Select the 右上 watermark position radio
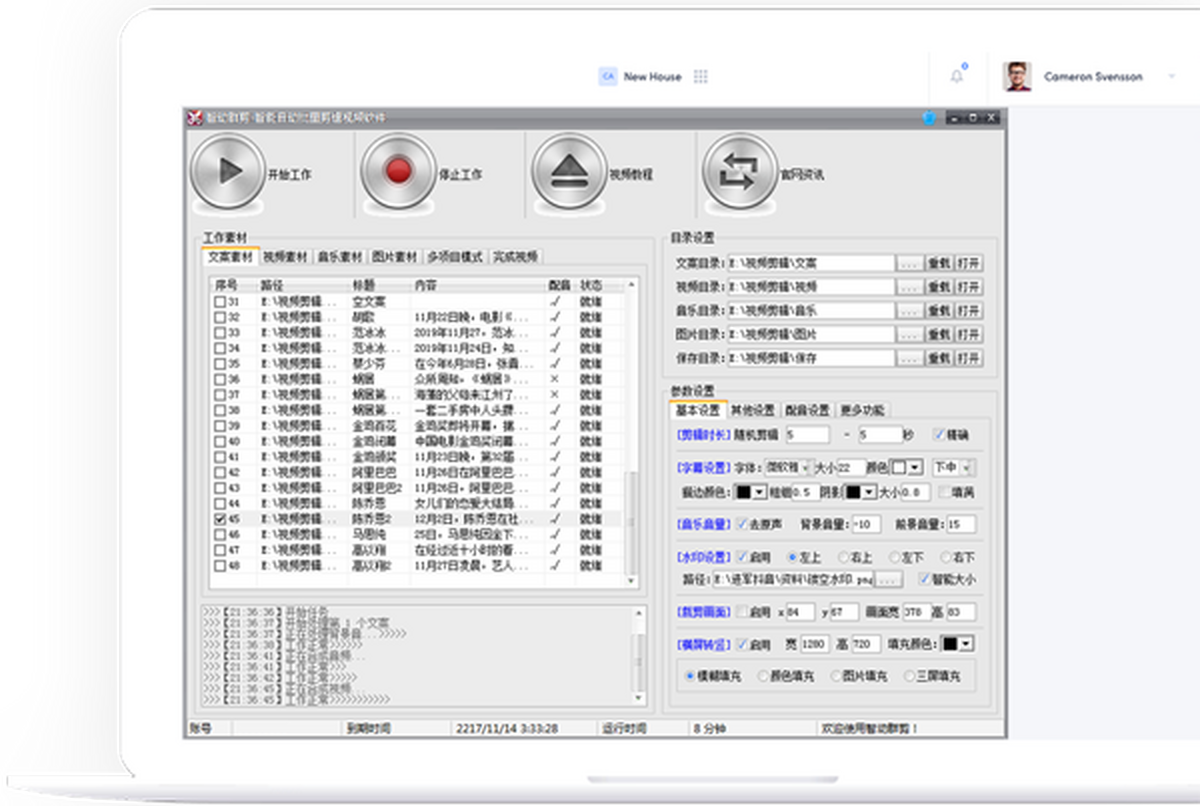The height and width of the screenshot is (806, 1200). coord(842,557)
